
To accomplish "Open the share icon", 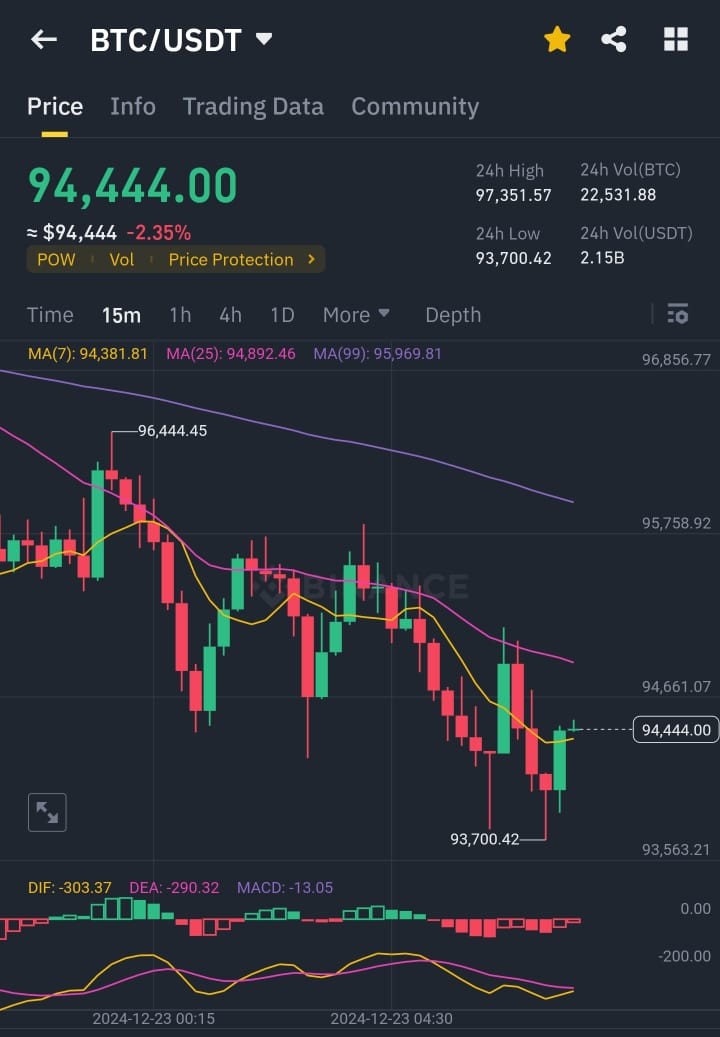I will 614,39.
